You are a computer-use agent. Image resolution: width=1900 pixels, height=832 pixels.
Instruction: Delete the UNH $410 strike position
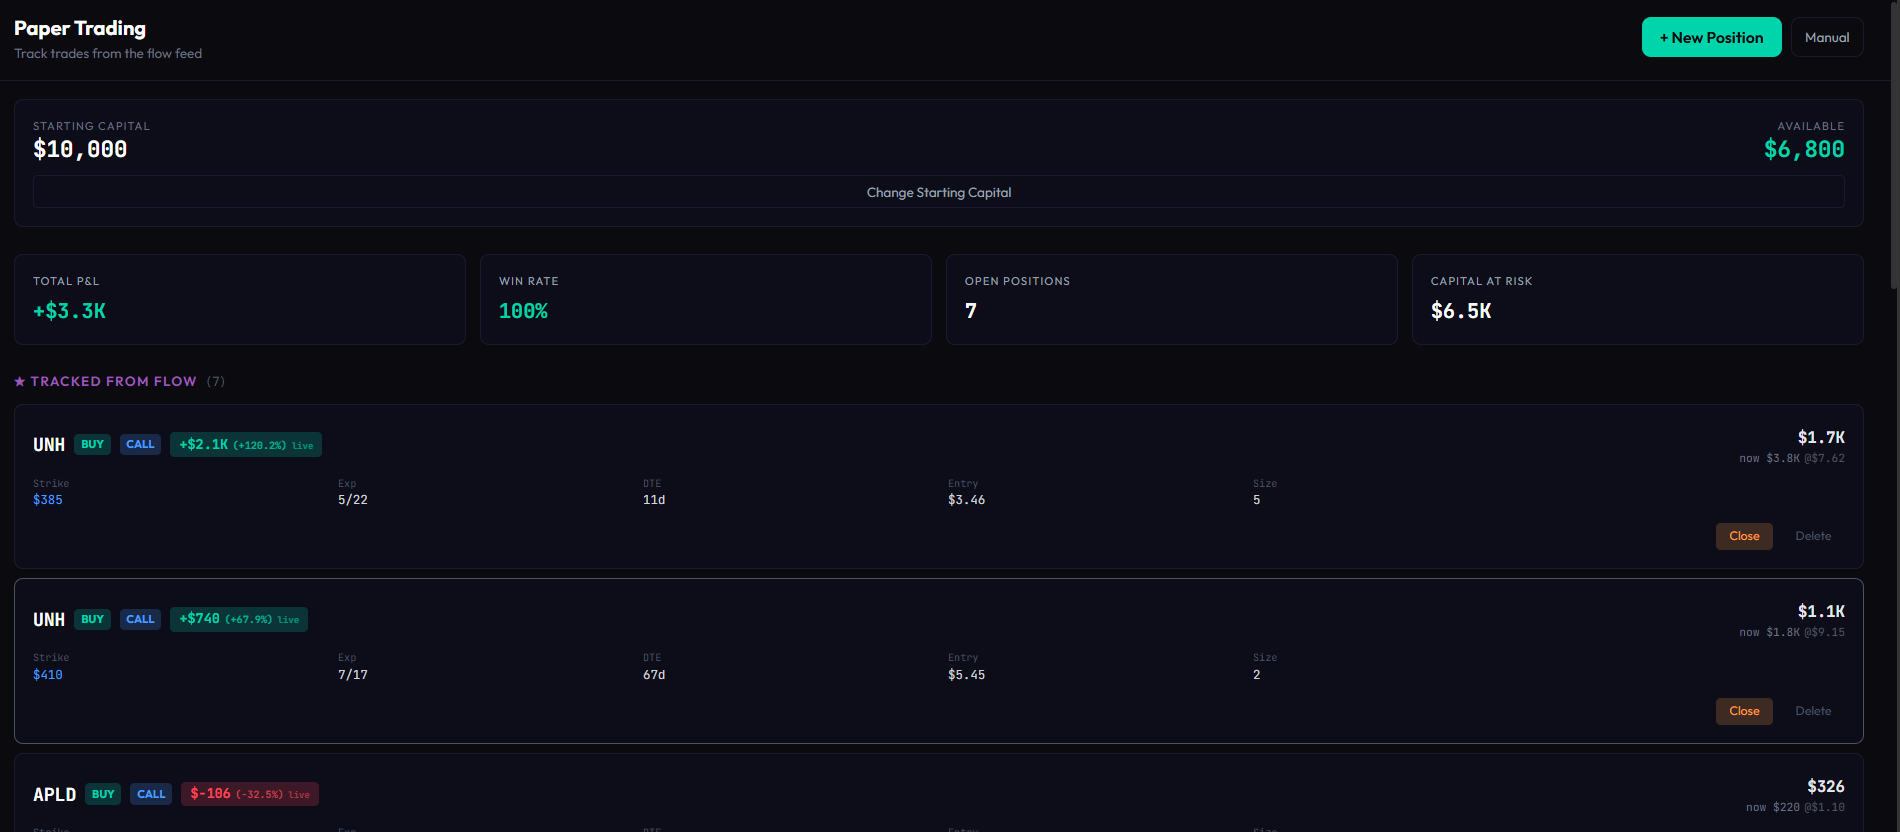tap(1813, 711)
